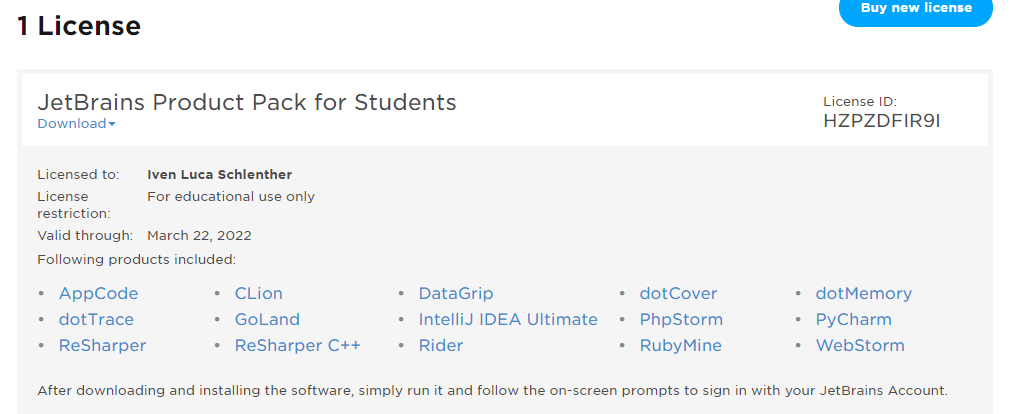
Task: Open the WebStorm product link
Action: tap(860, 346)
